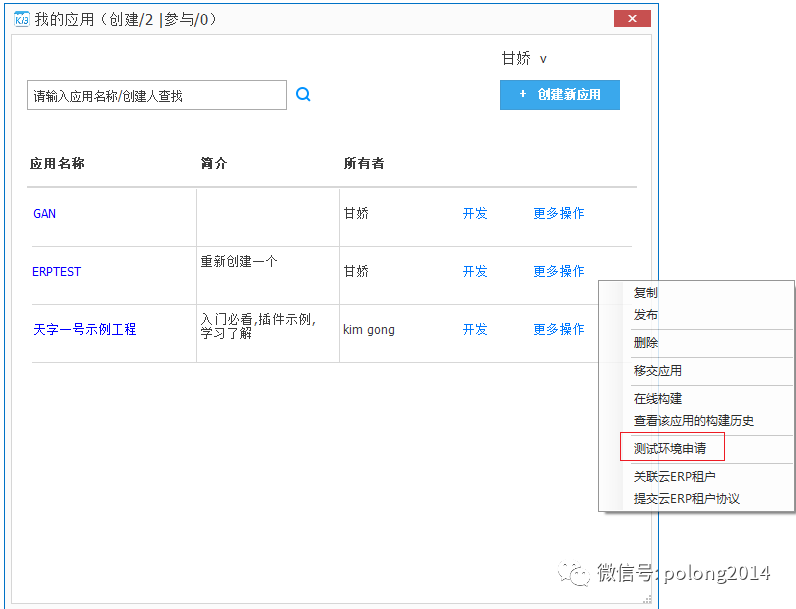Close the 我的应用 window
The image size is (796, 609).
(632, 19)
